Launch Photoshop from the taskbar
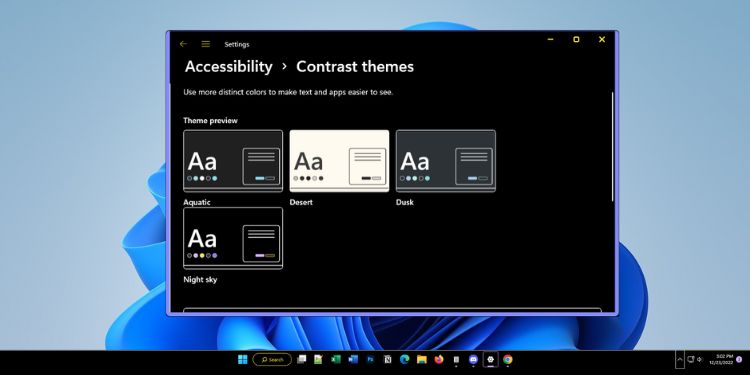The width and height of the screenshot is (750, 375). 370,359
